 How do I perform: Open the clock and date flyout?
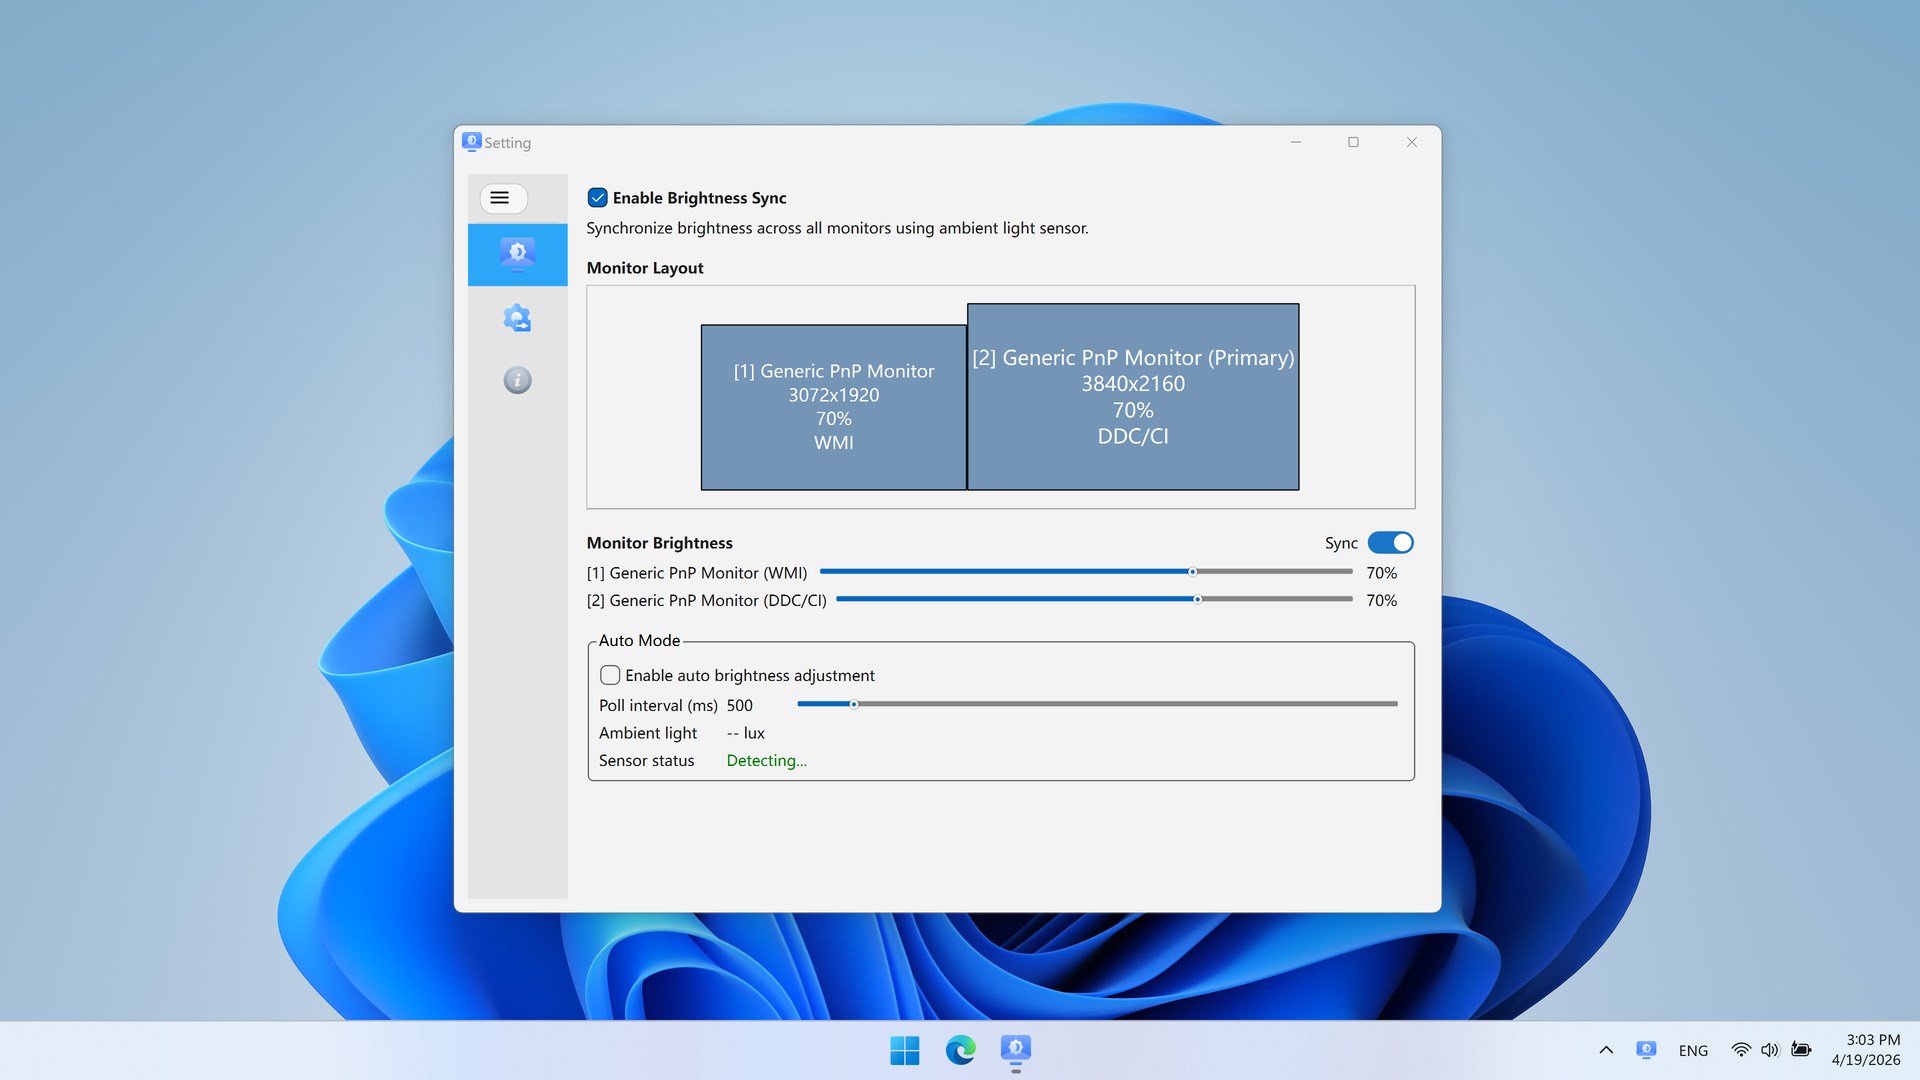tap(1865, 1050)
